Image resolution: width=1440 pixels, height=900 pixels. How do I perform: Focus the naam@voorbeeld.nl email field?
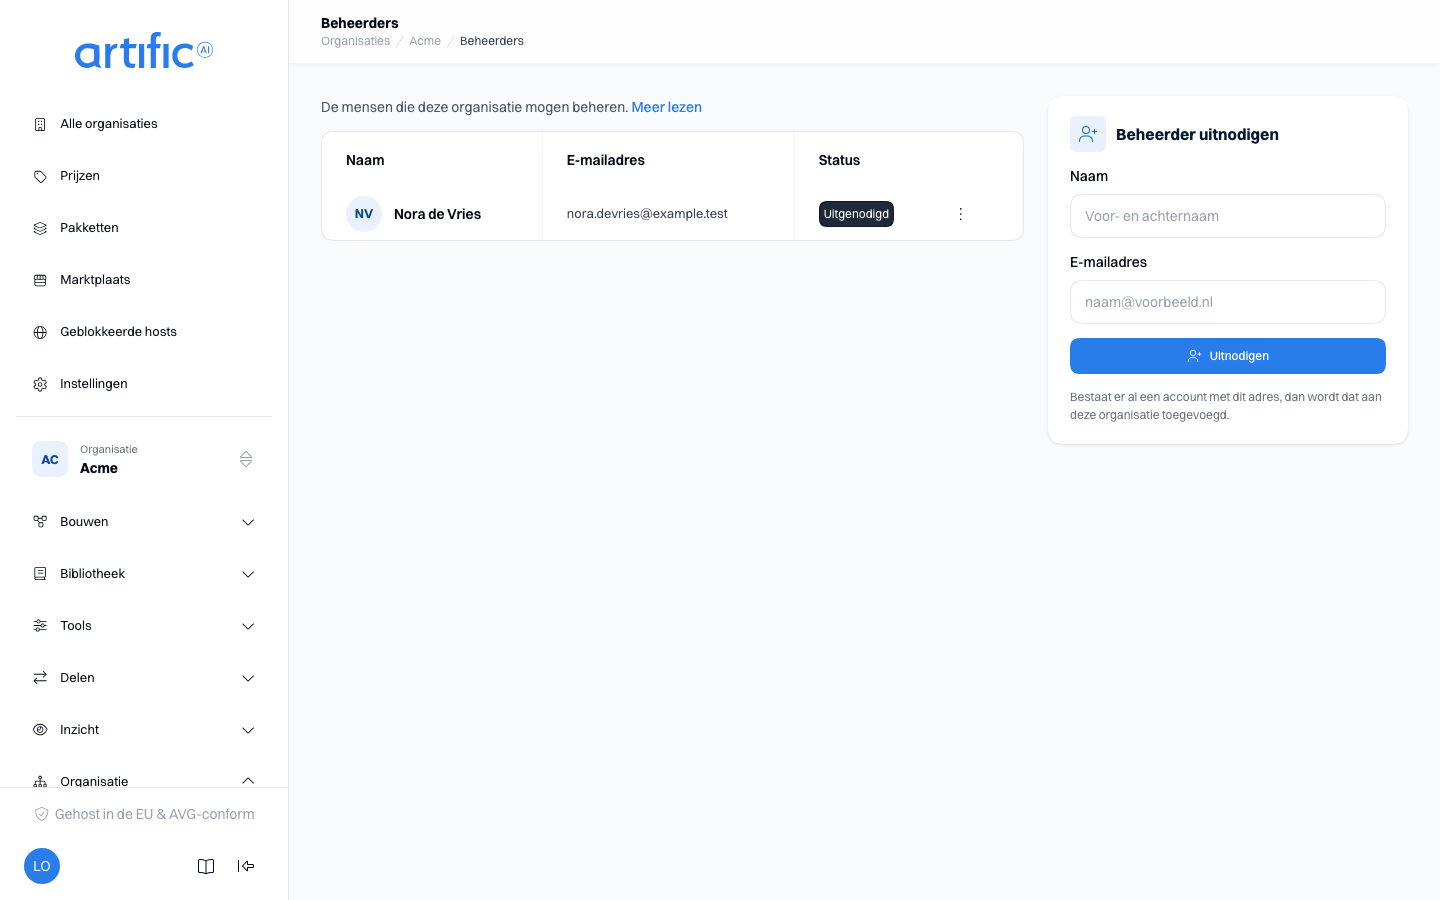[1228, 302]
